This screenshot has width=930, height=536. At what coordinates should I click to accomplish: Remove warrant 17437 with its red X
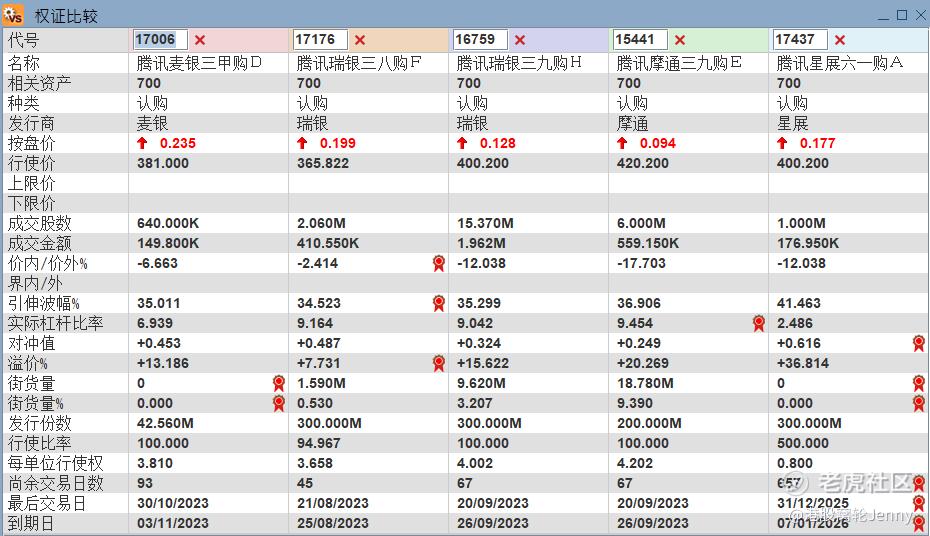(840, 40)
